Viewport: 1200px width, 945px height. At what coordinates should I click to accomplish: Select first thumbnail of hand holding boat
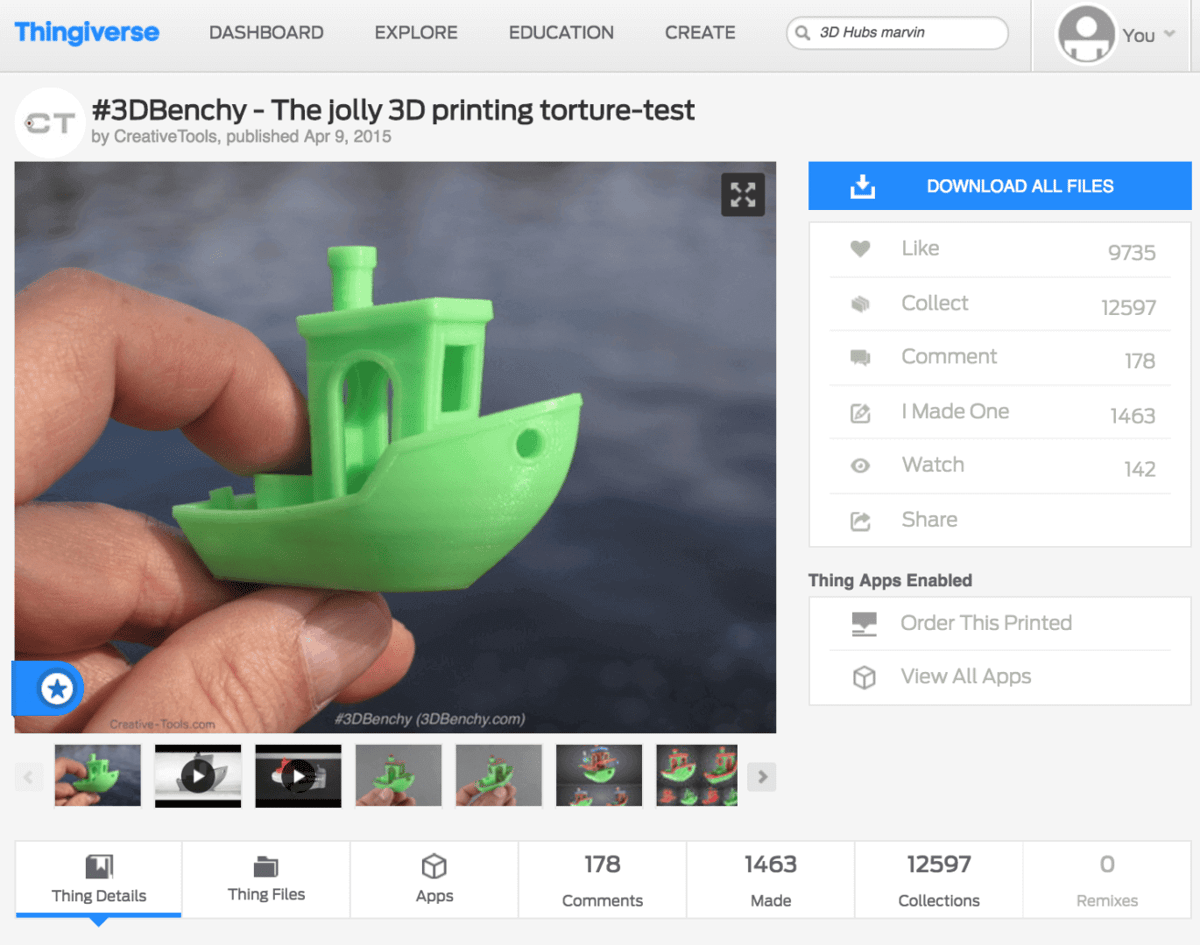coord(98,775)
